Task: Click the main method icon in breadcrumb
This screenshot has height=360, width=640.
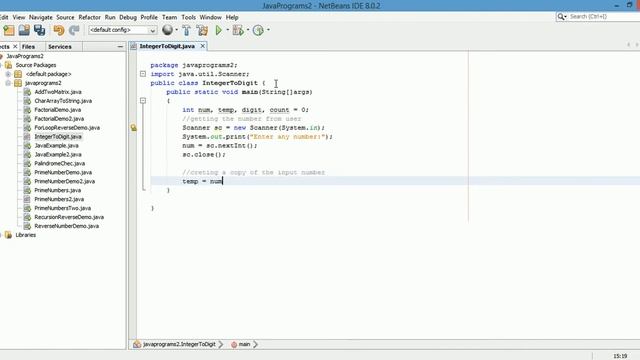Action: [234, 345]
